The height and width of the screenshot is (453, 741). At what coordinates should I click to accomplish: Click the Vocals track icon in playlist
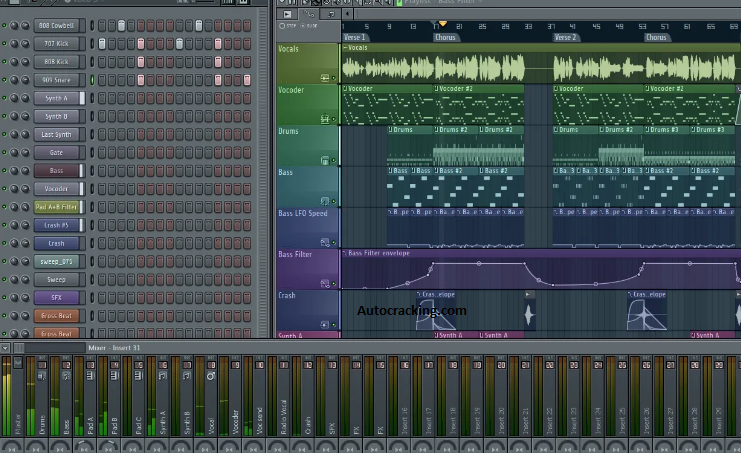[325, 78]
